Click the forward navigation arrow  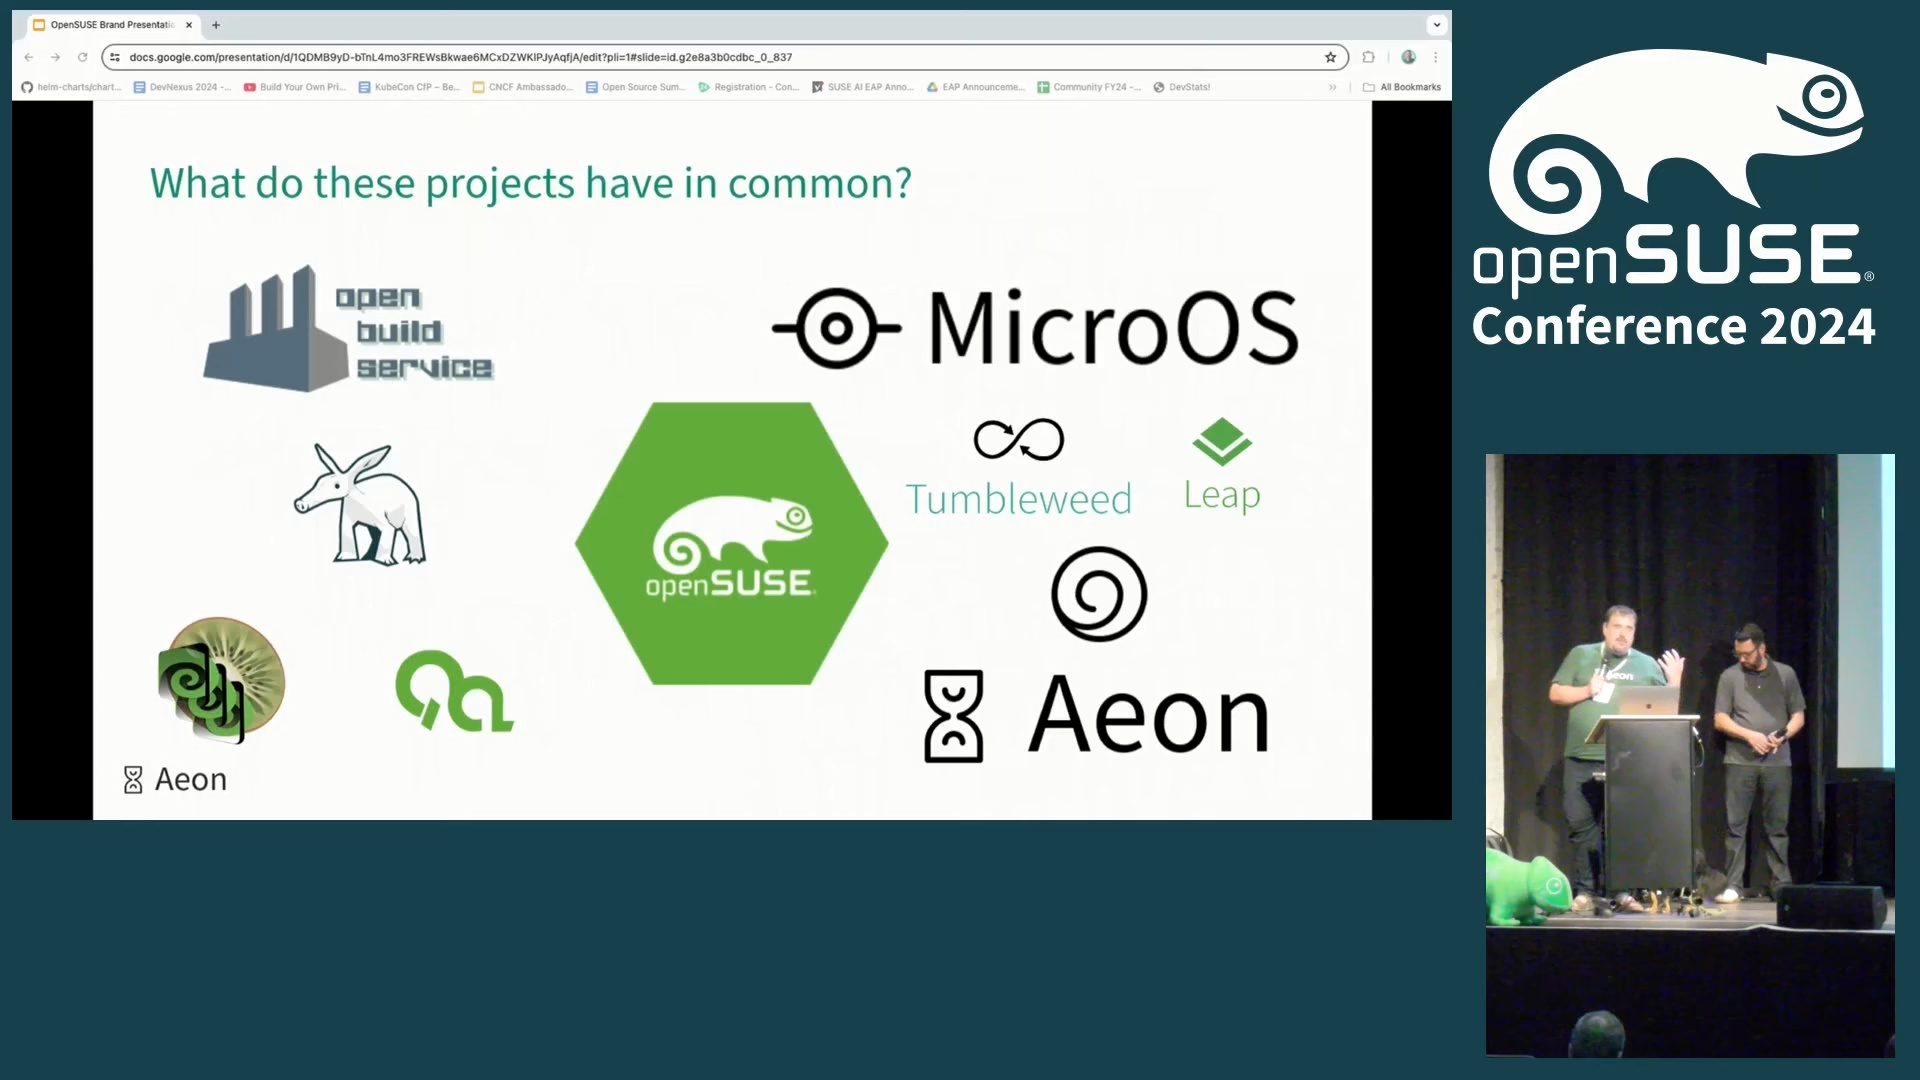tap(56, 57)
